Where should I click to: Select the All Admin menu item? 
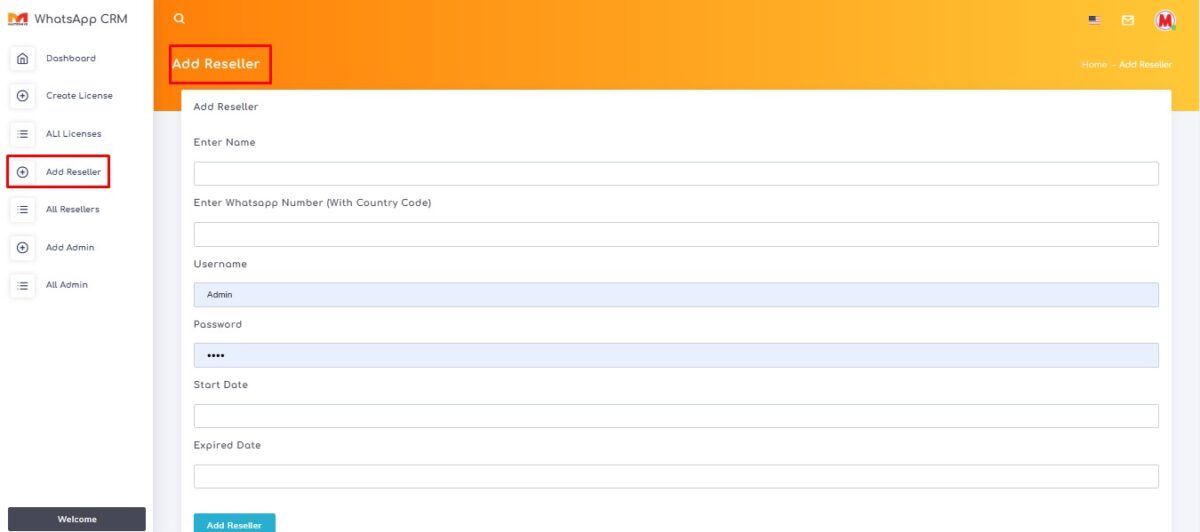(x=67, y=286)
